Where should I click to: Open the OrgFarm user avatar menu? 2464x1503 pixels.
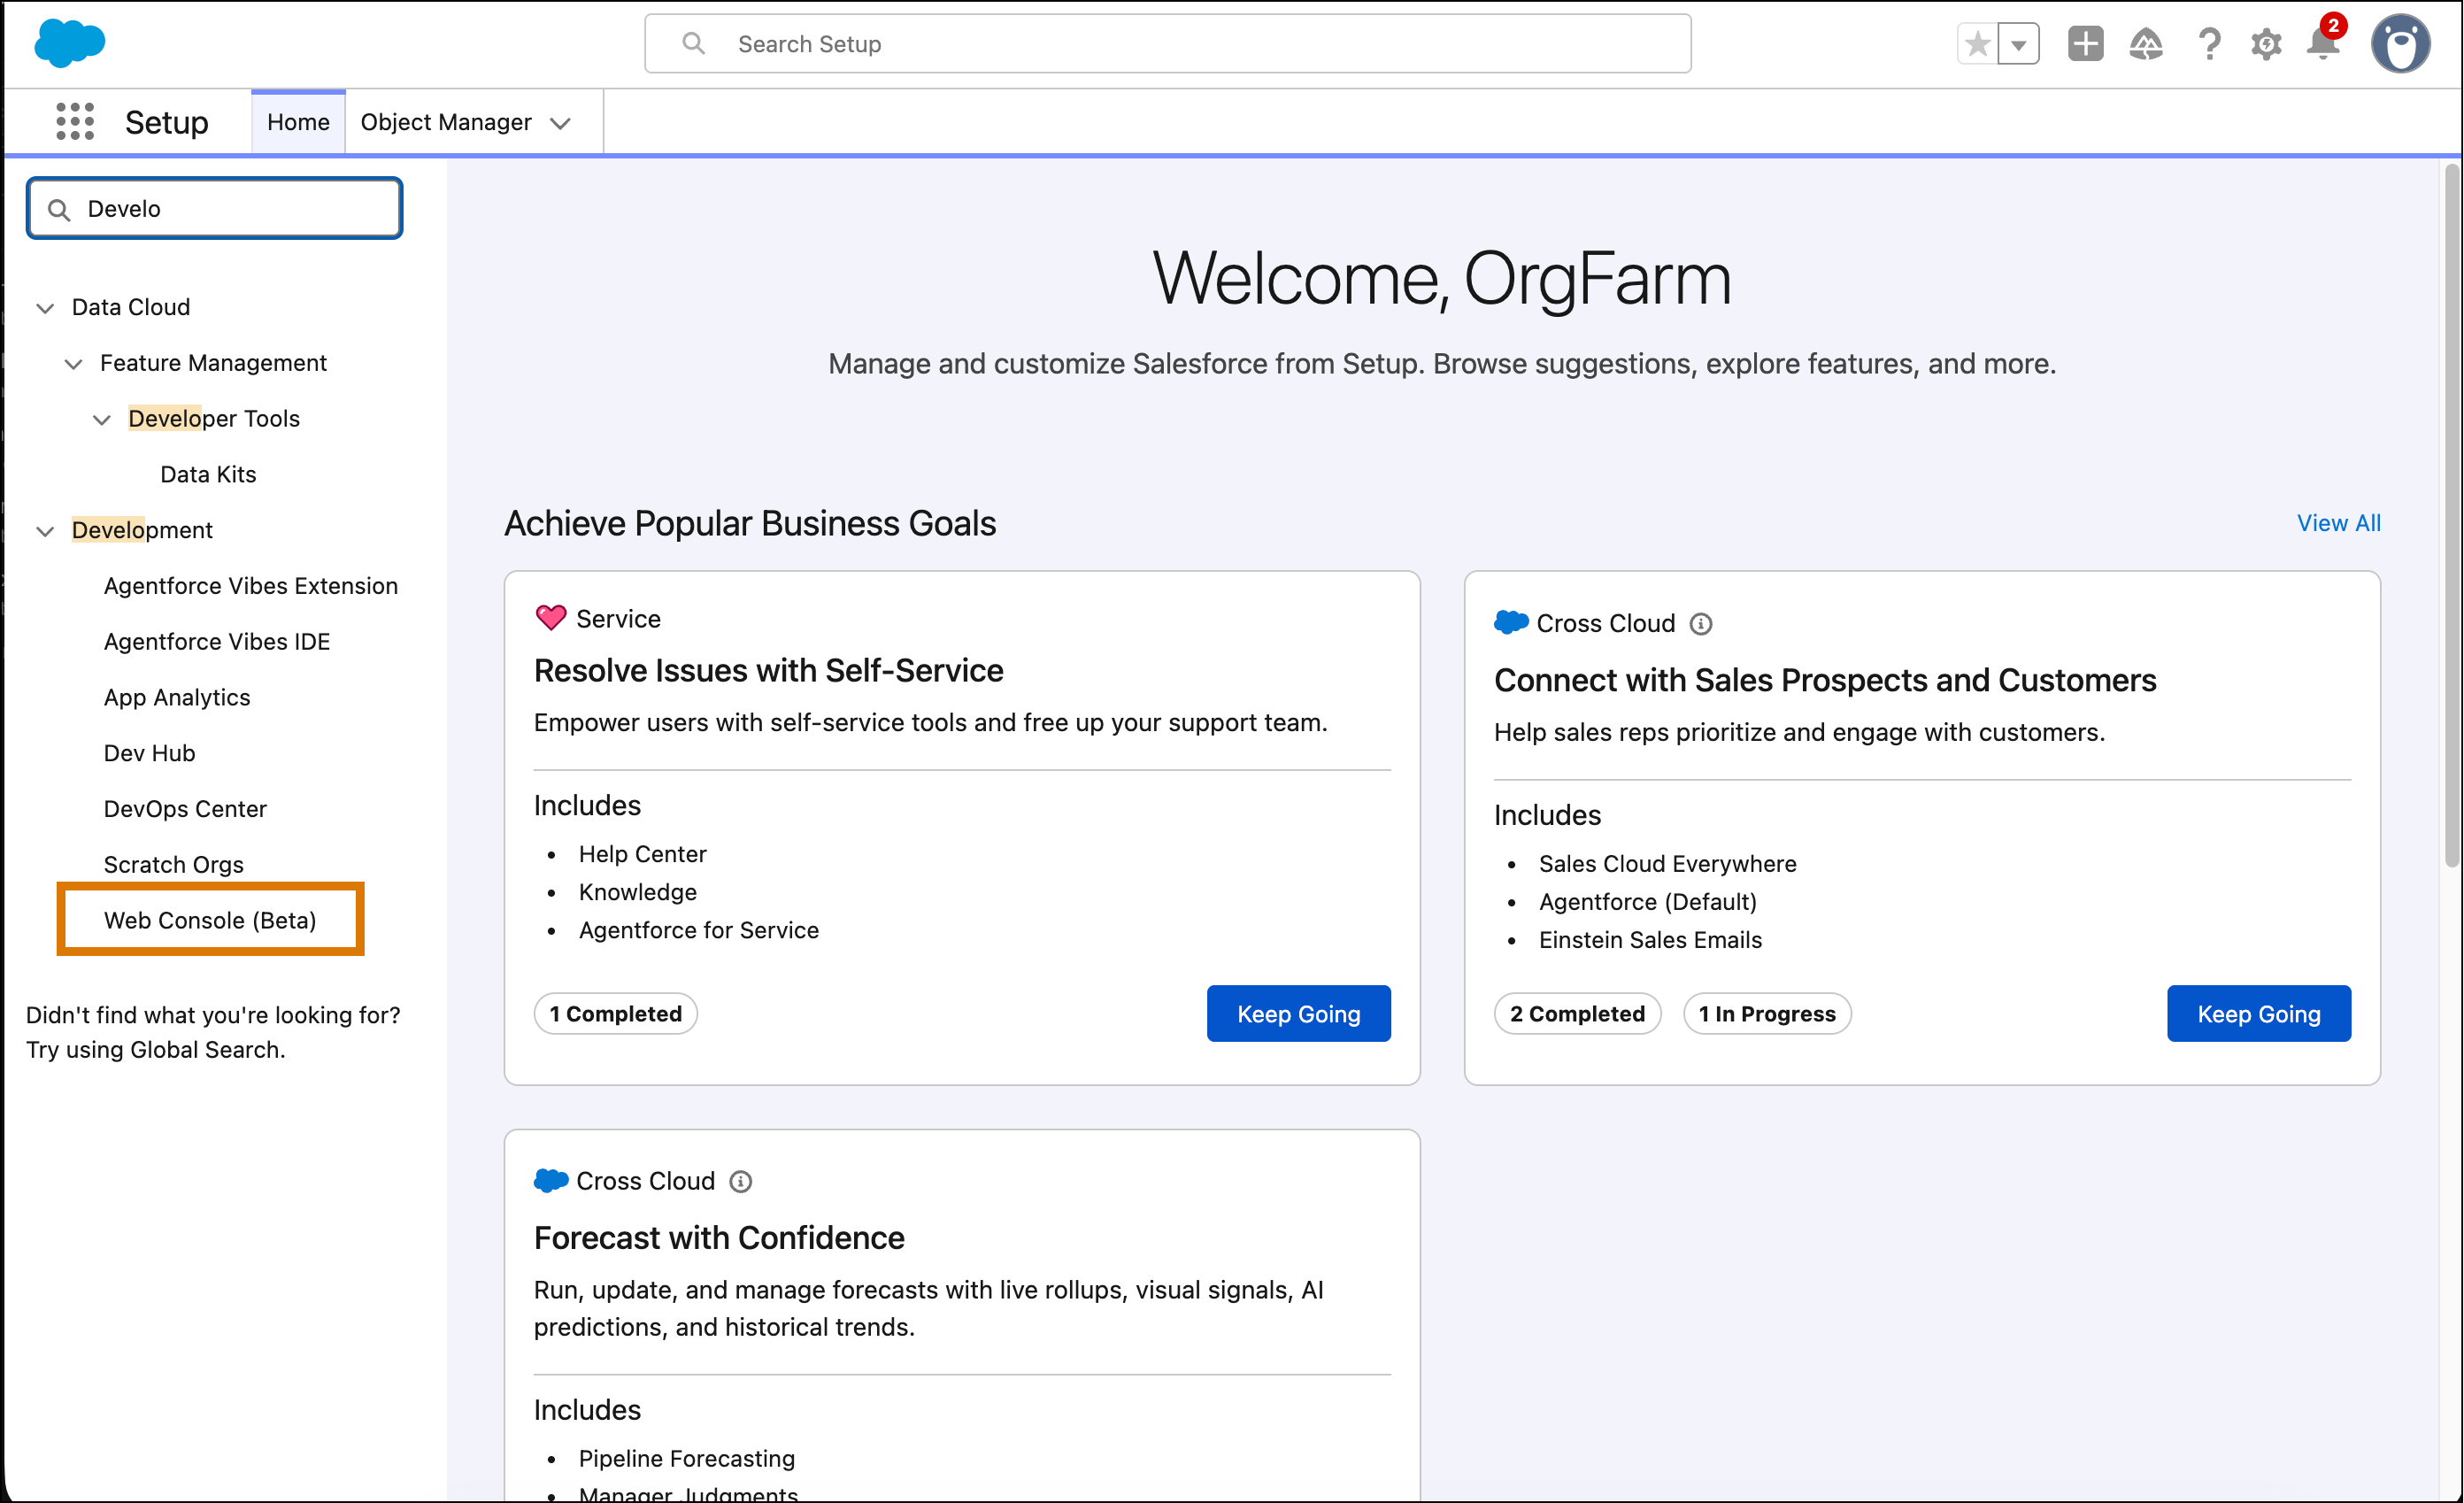2402,43
